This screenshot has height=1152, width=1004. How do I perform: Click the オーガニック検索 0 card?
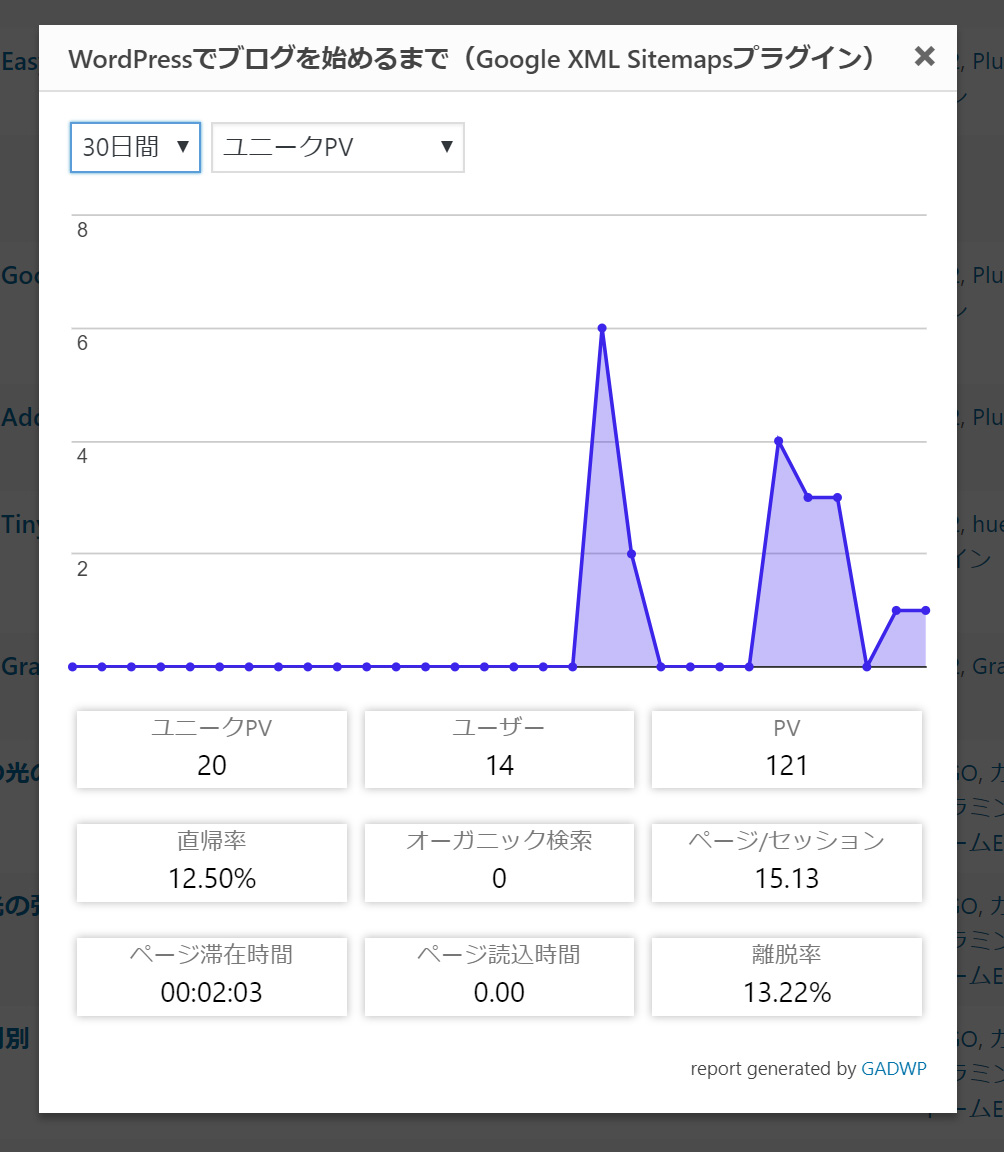[x=499, y=863]
